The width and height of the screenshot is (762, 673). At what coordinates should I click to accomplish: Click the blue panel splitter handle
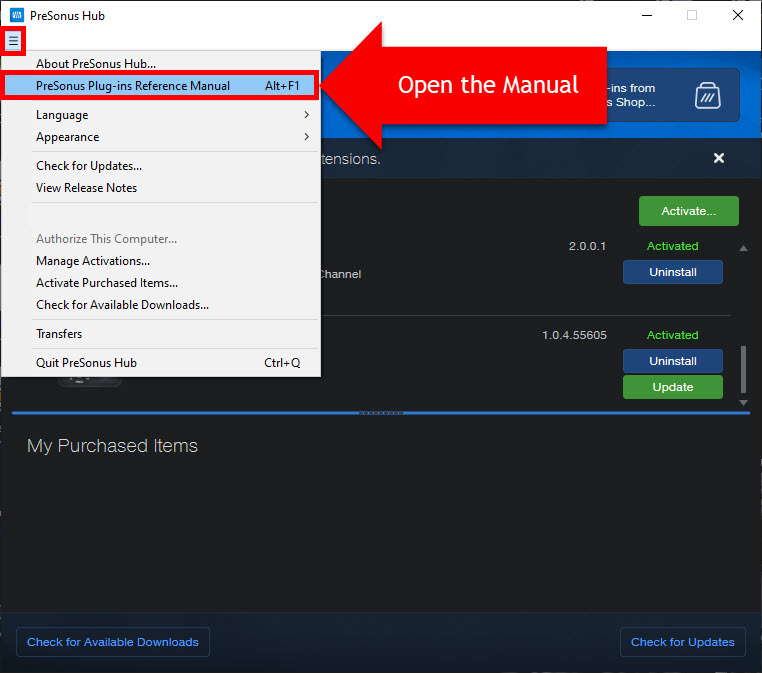[380, 412]
